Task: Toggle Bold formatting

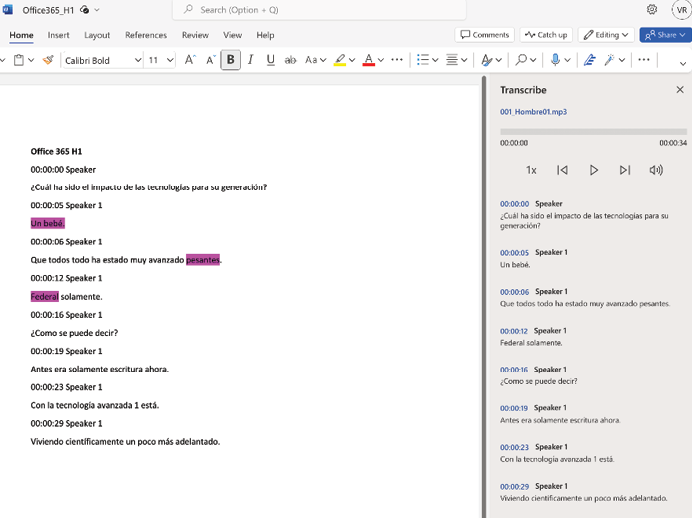Action: point(230,60)
